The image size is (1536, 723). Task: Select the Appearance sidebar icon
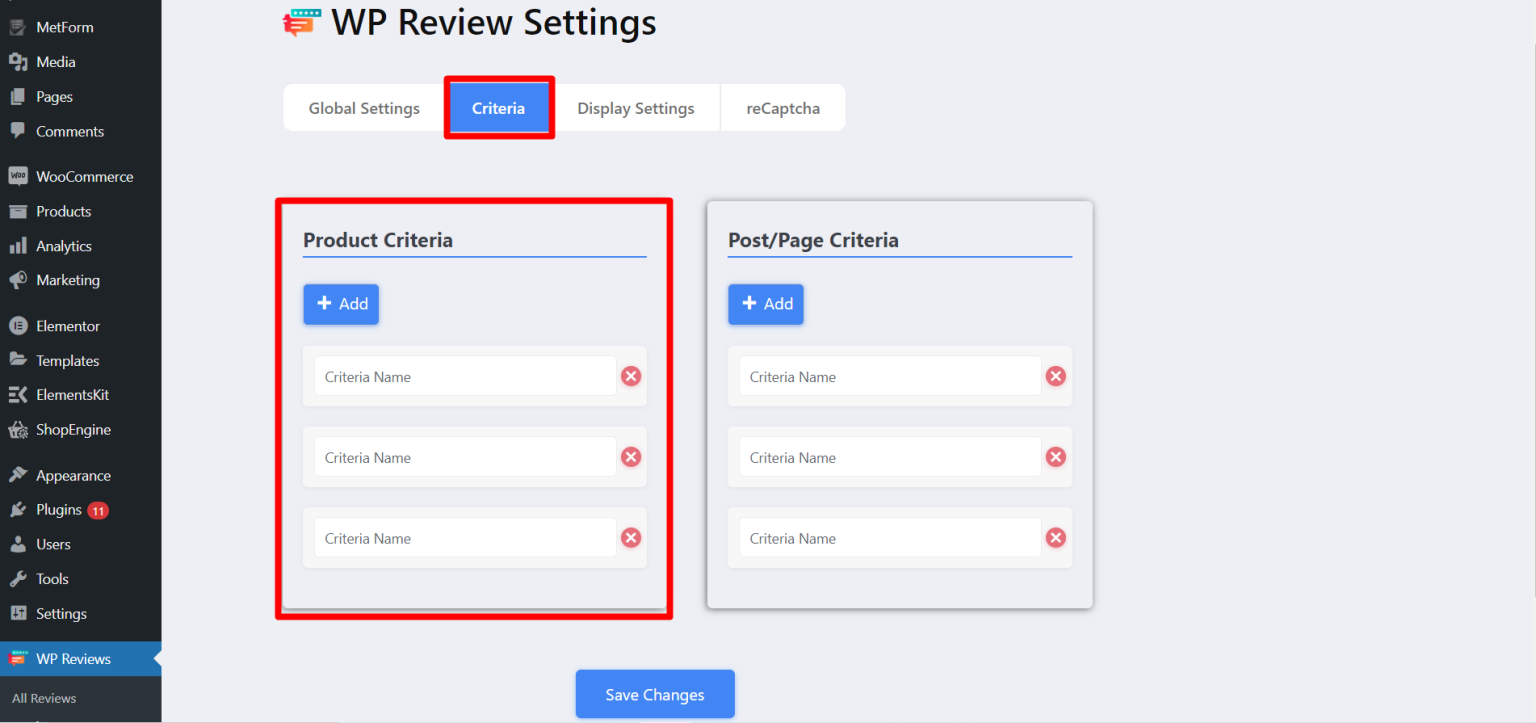[20, 474]
